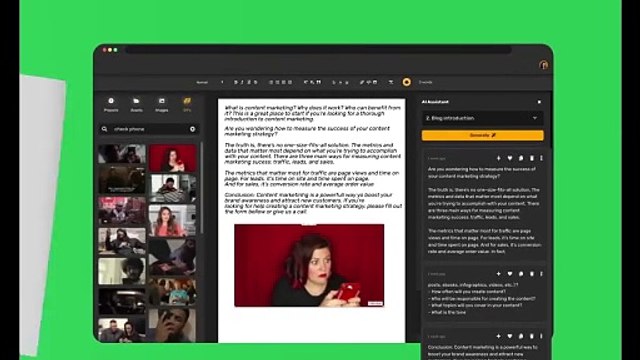Delete the 'Conclusion: Content marketing' result in AI panel

pos(531,336)
